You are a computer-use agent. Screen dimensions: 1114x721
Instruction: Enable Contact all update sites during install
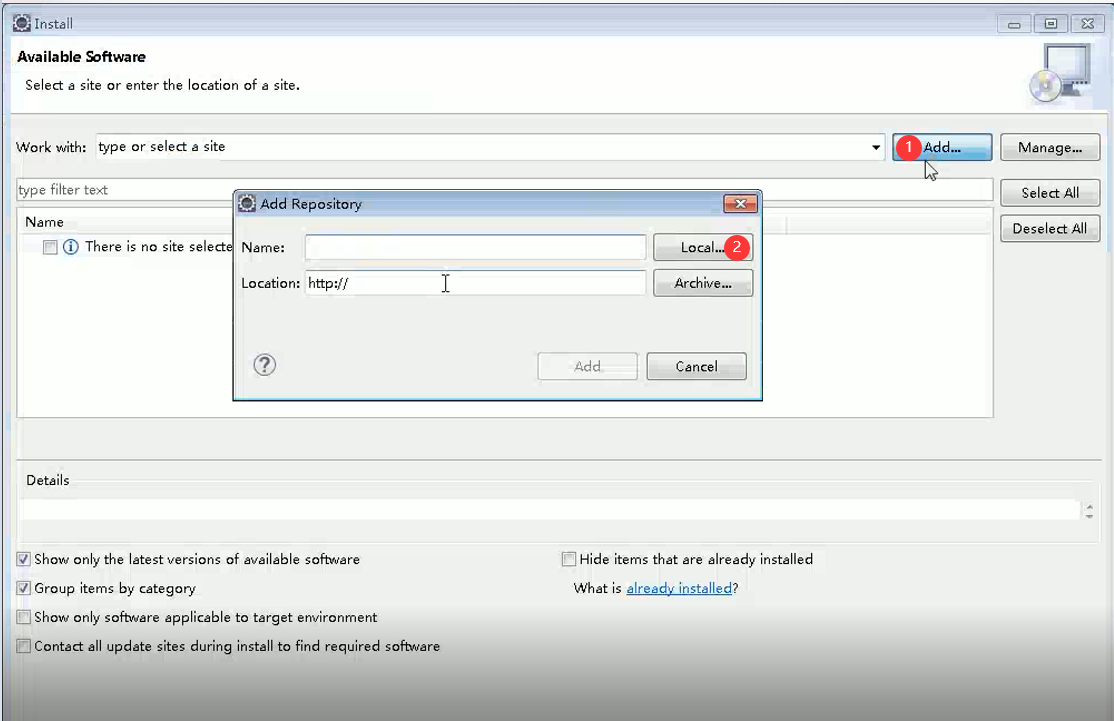point(23,646)
